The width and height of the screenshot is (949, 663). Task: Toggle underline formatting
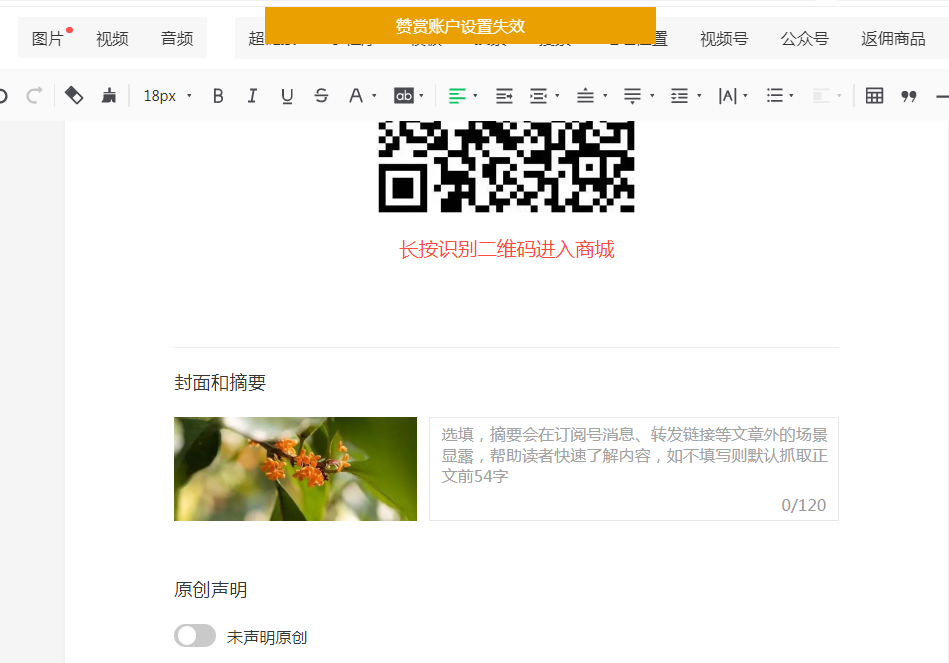pos(287,96)
